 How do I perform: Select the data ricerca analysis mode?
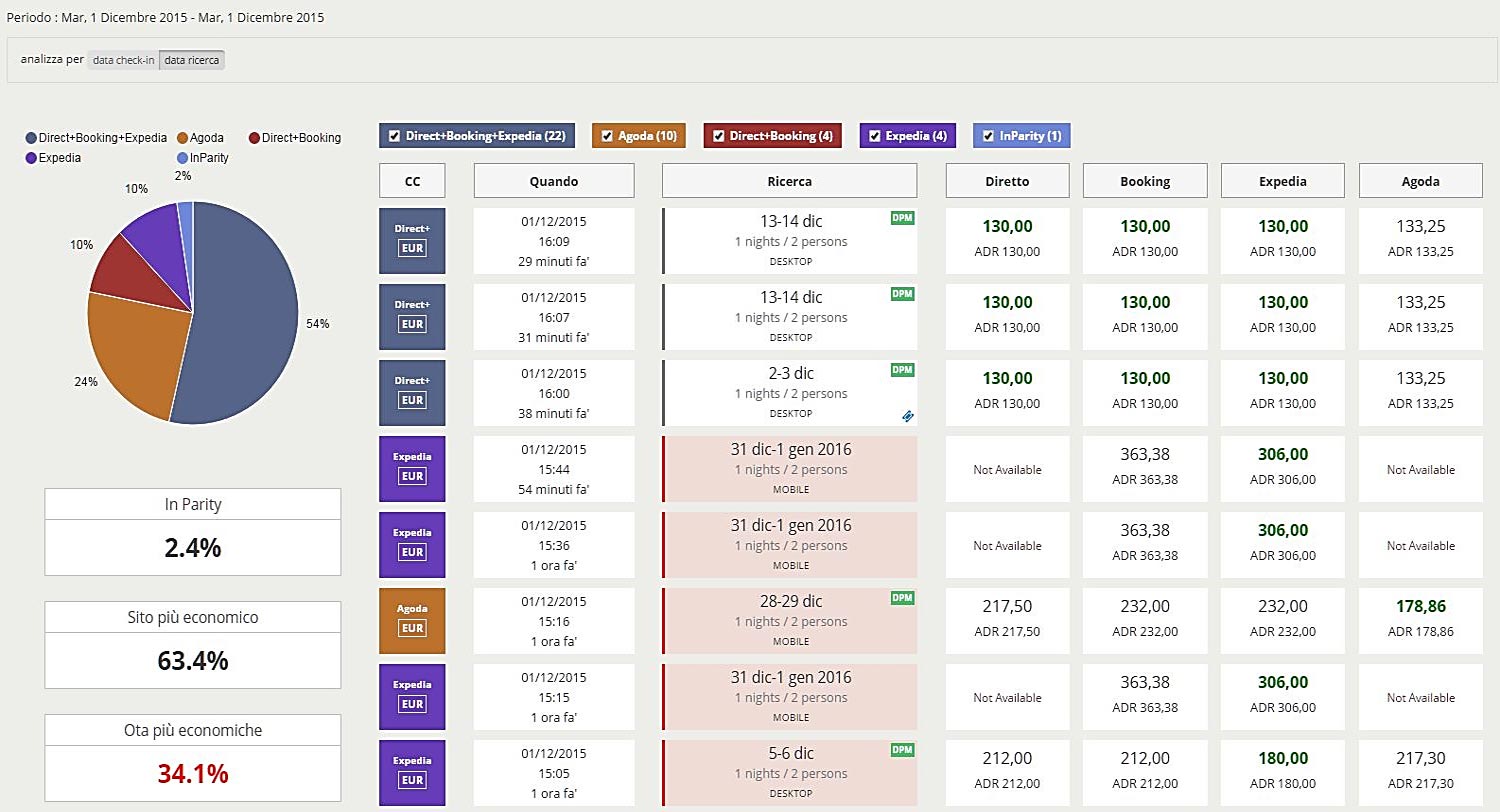[190, 59]
